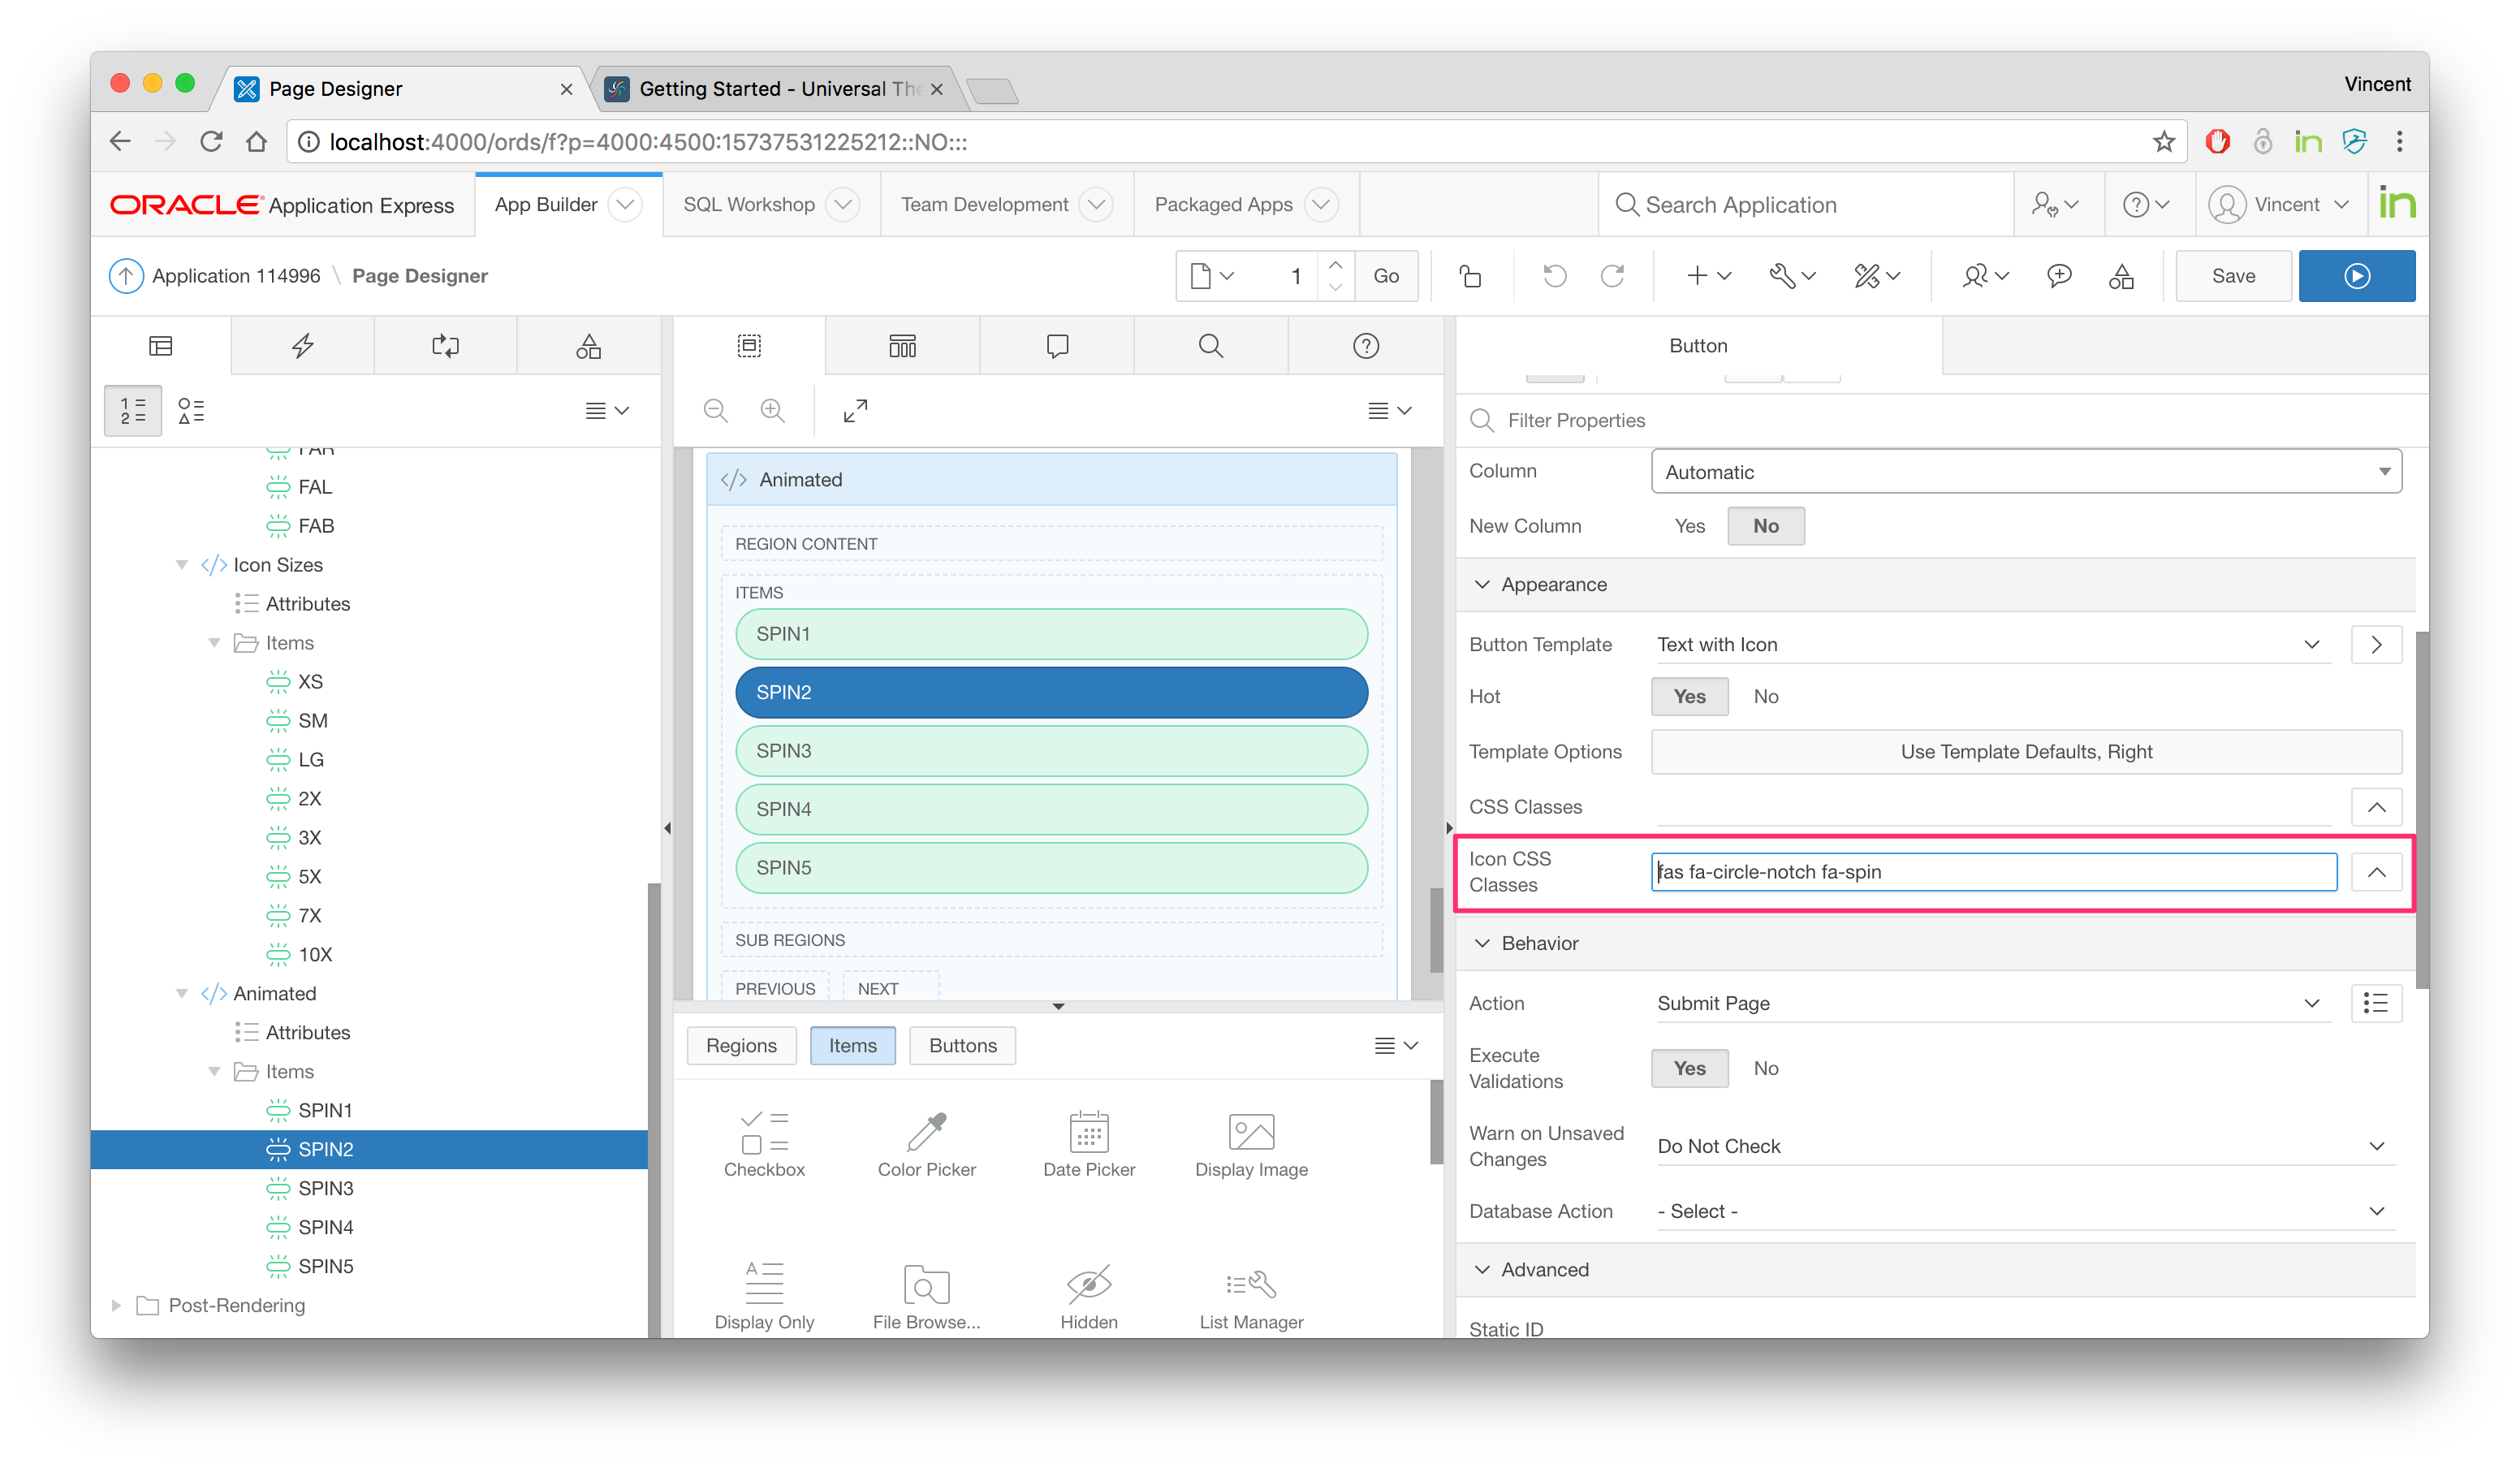
Task: Open the Shared Components icon in toolbar
Action: click(x=2121, y=276)
